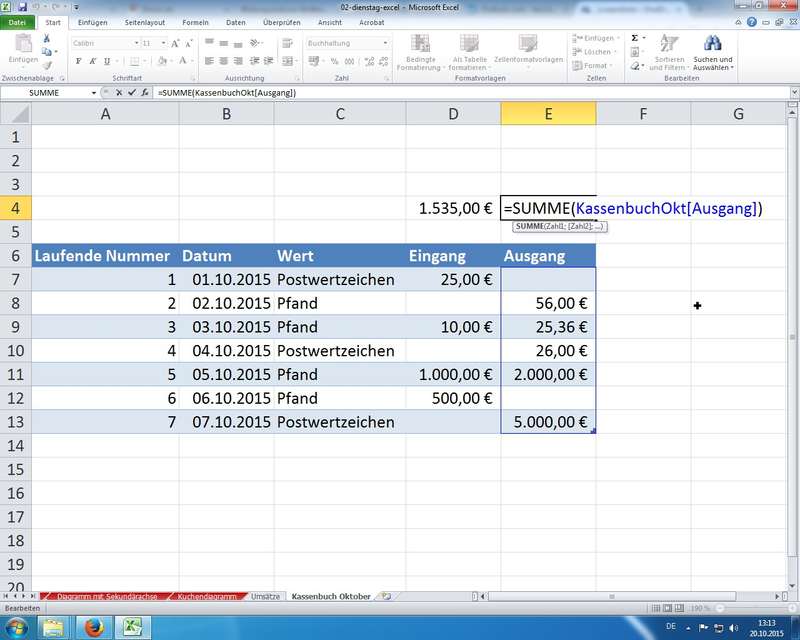The image size is (800, 640).
Task: Click Als Tabelle formatieren button
Action: [468, 52]
